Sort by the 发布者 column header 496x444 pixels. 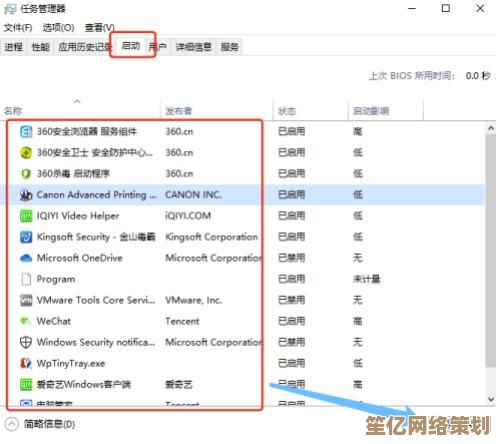pos(217,110)
